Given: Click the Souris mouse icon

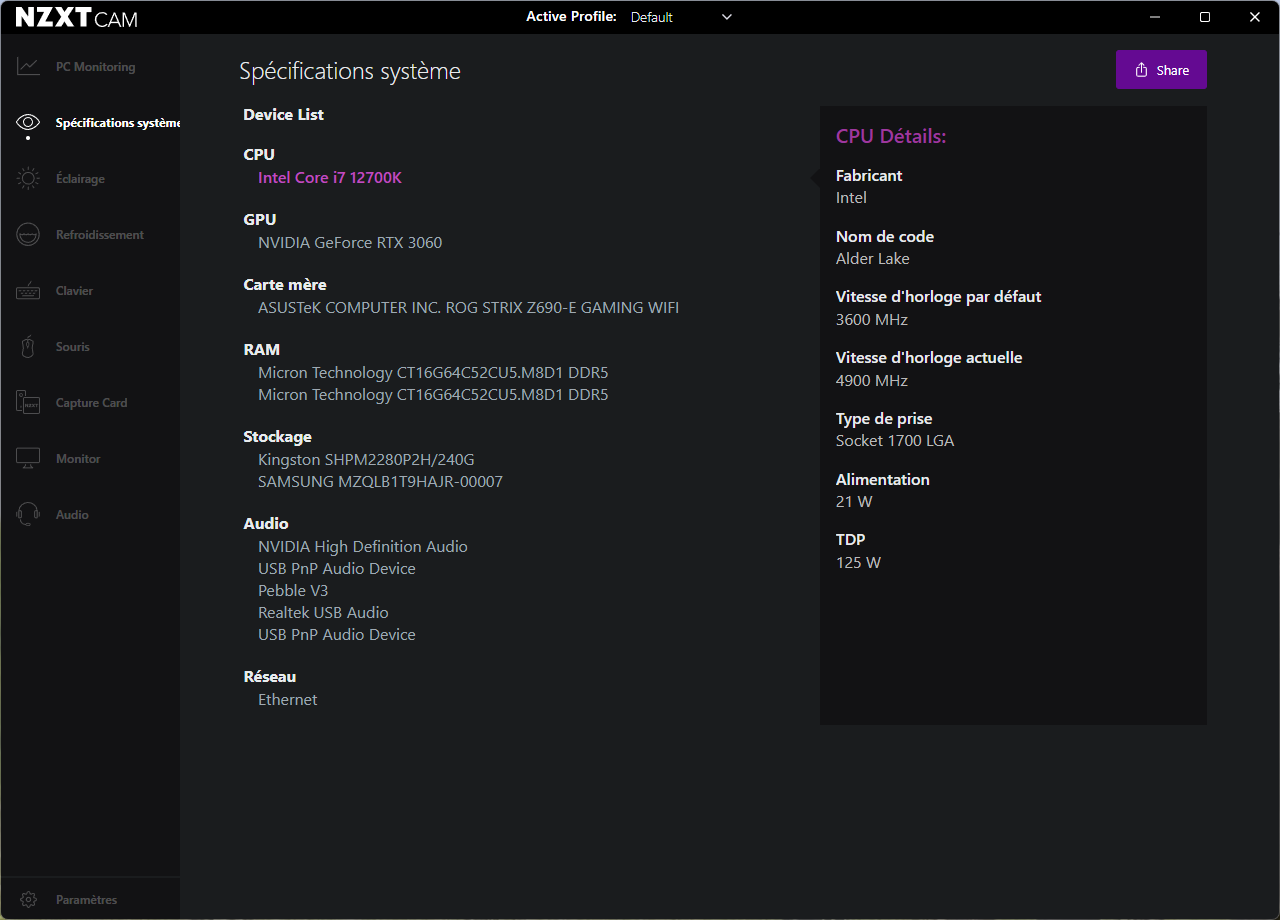Looking at the screenshot, I should click(28, 347).
